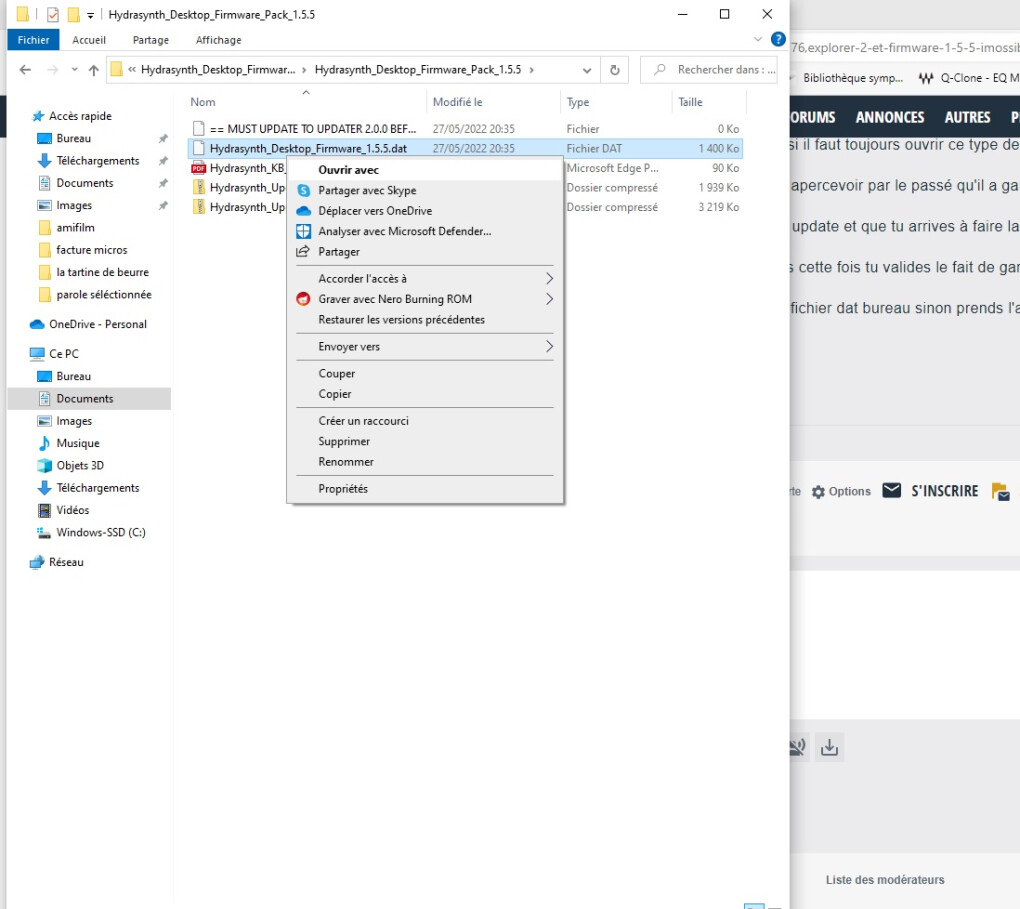Image resolution: width=1020 pixels, height=909 pixels.
Task: Open Propriétés from the context menu
Action: (x=425, y=489)
